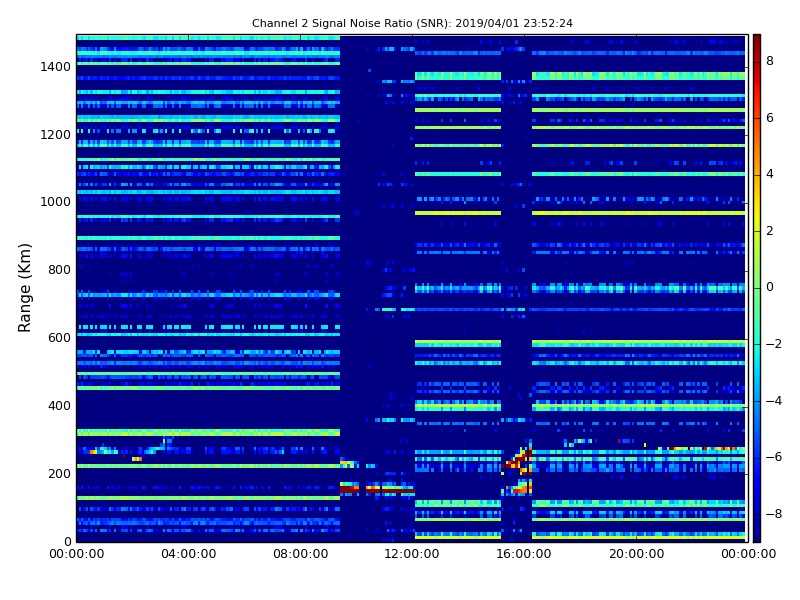
Task: Click the 1000 range tick label
Action: coord(56,202)
